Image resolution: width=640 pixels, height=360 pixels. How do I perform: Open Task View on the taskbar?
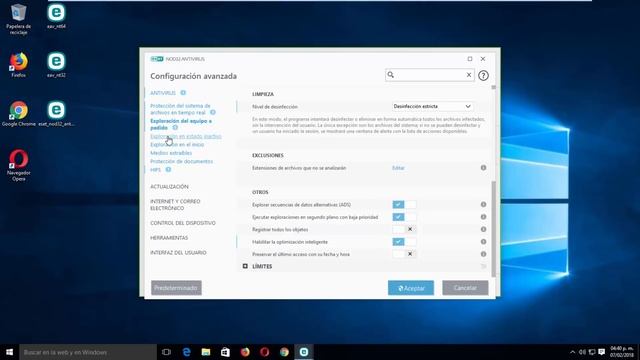166,352
